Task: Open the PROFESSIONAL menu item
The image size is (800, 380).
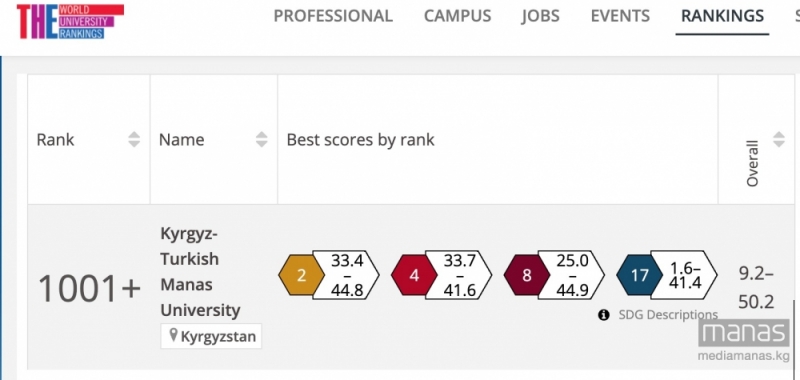Action: tap(333, 16)
